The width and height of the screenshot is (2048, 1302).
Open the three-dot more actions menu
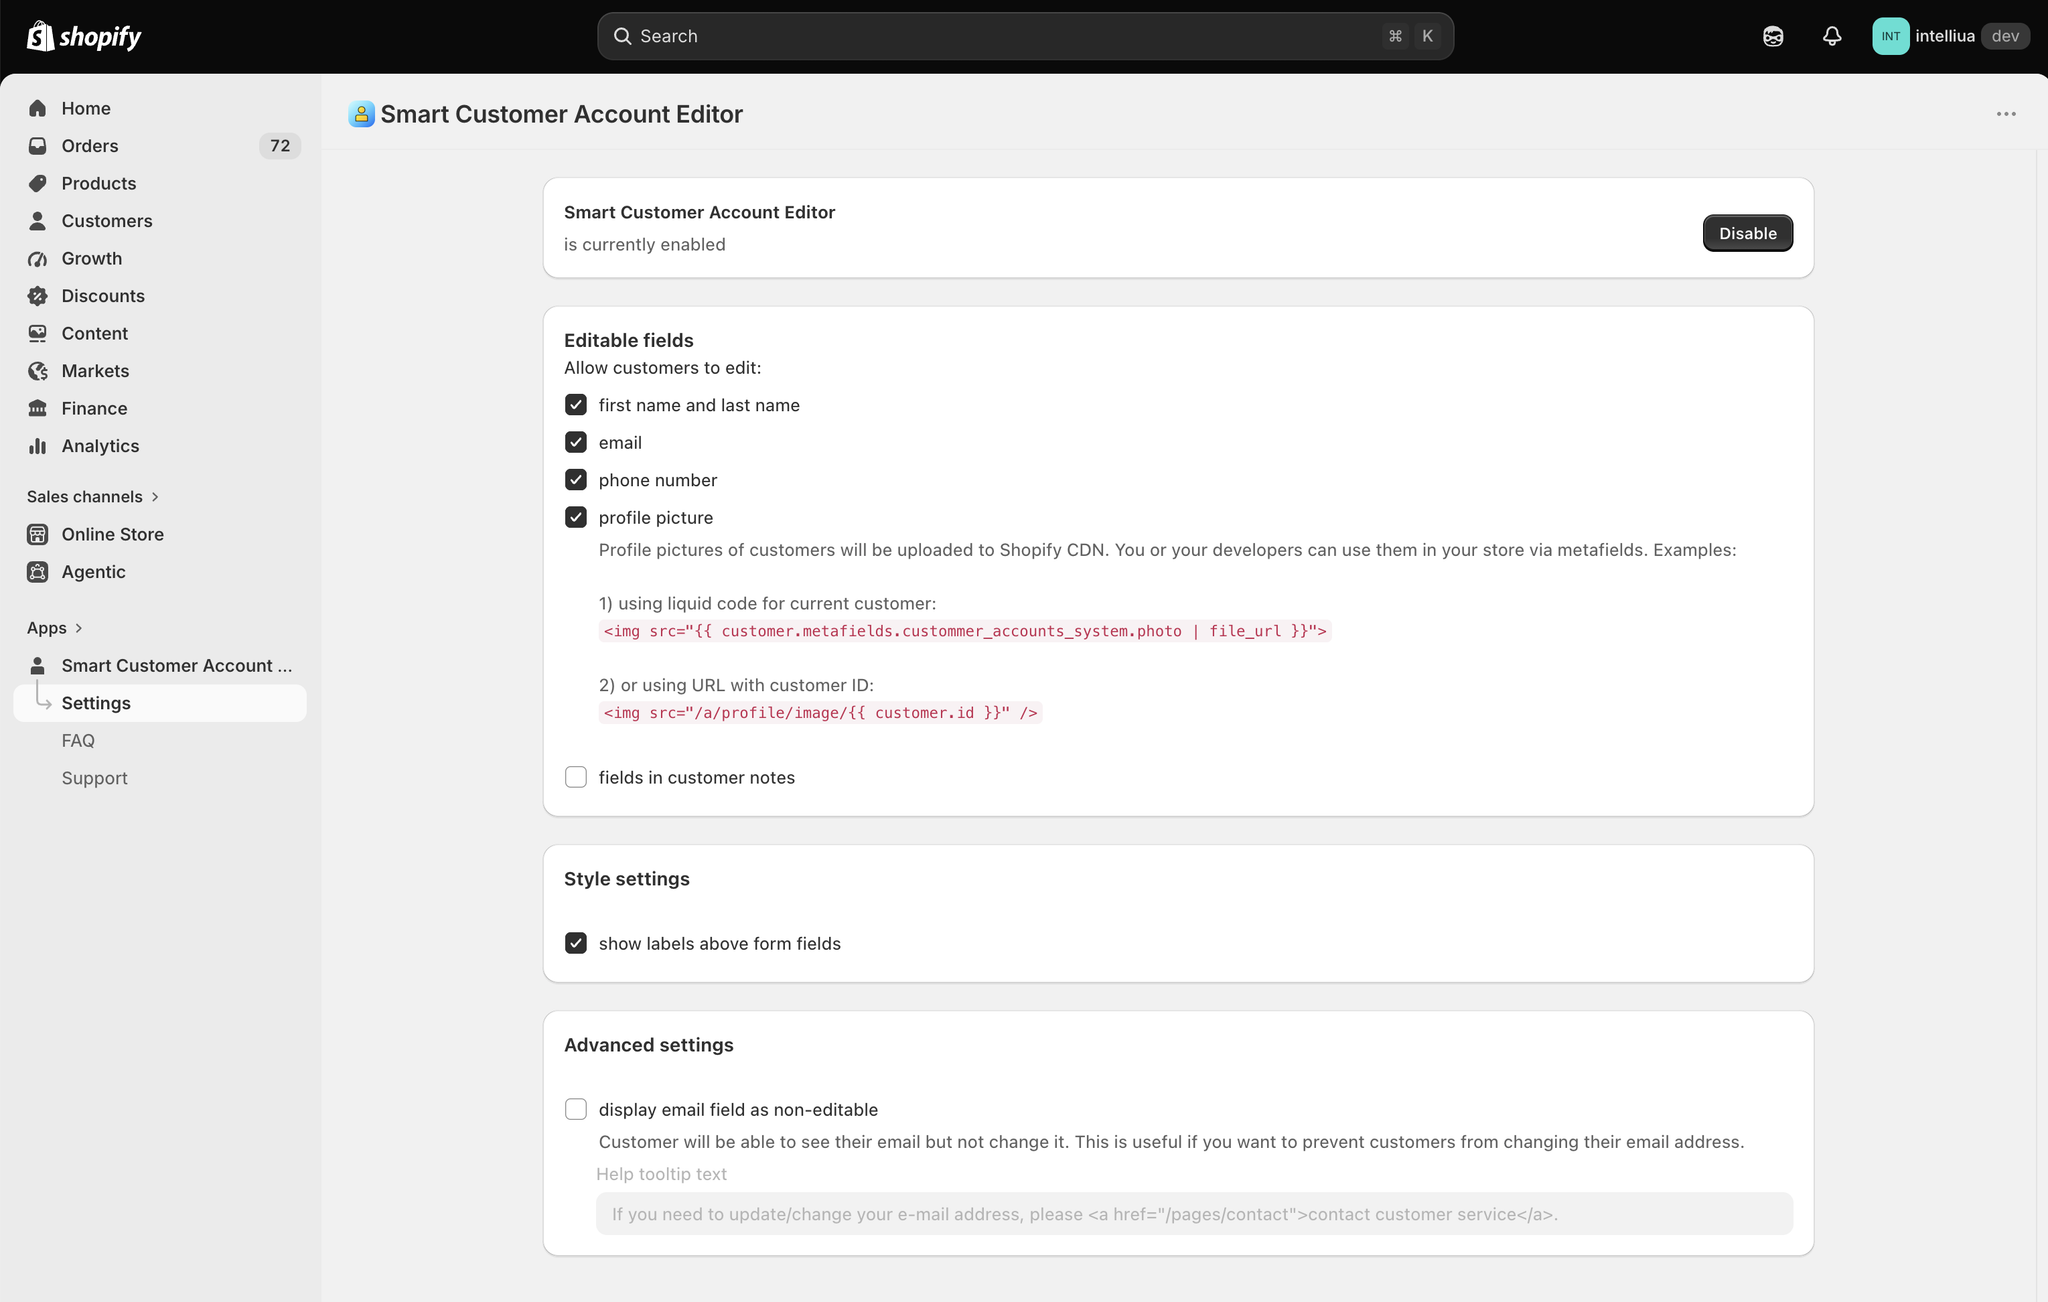pyautogui.click(x=2006, y=114)
